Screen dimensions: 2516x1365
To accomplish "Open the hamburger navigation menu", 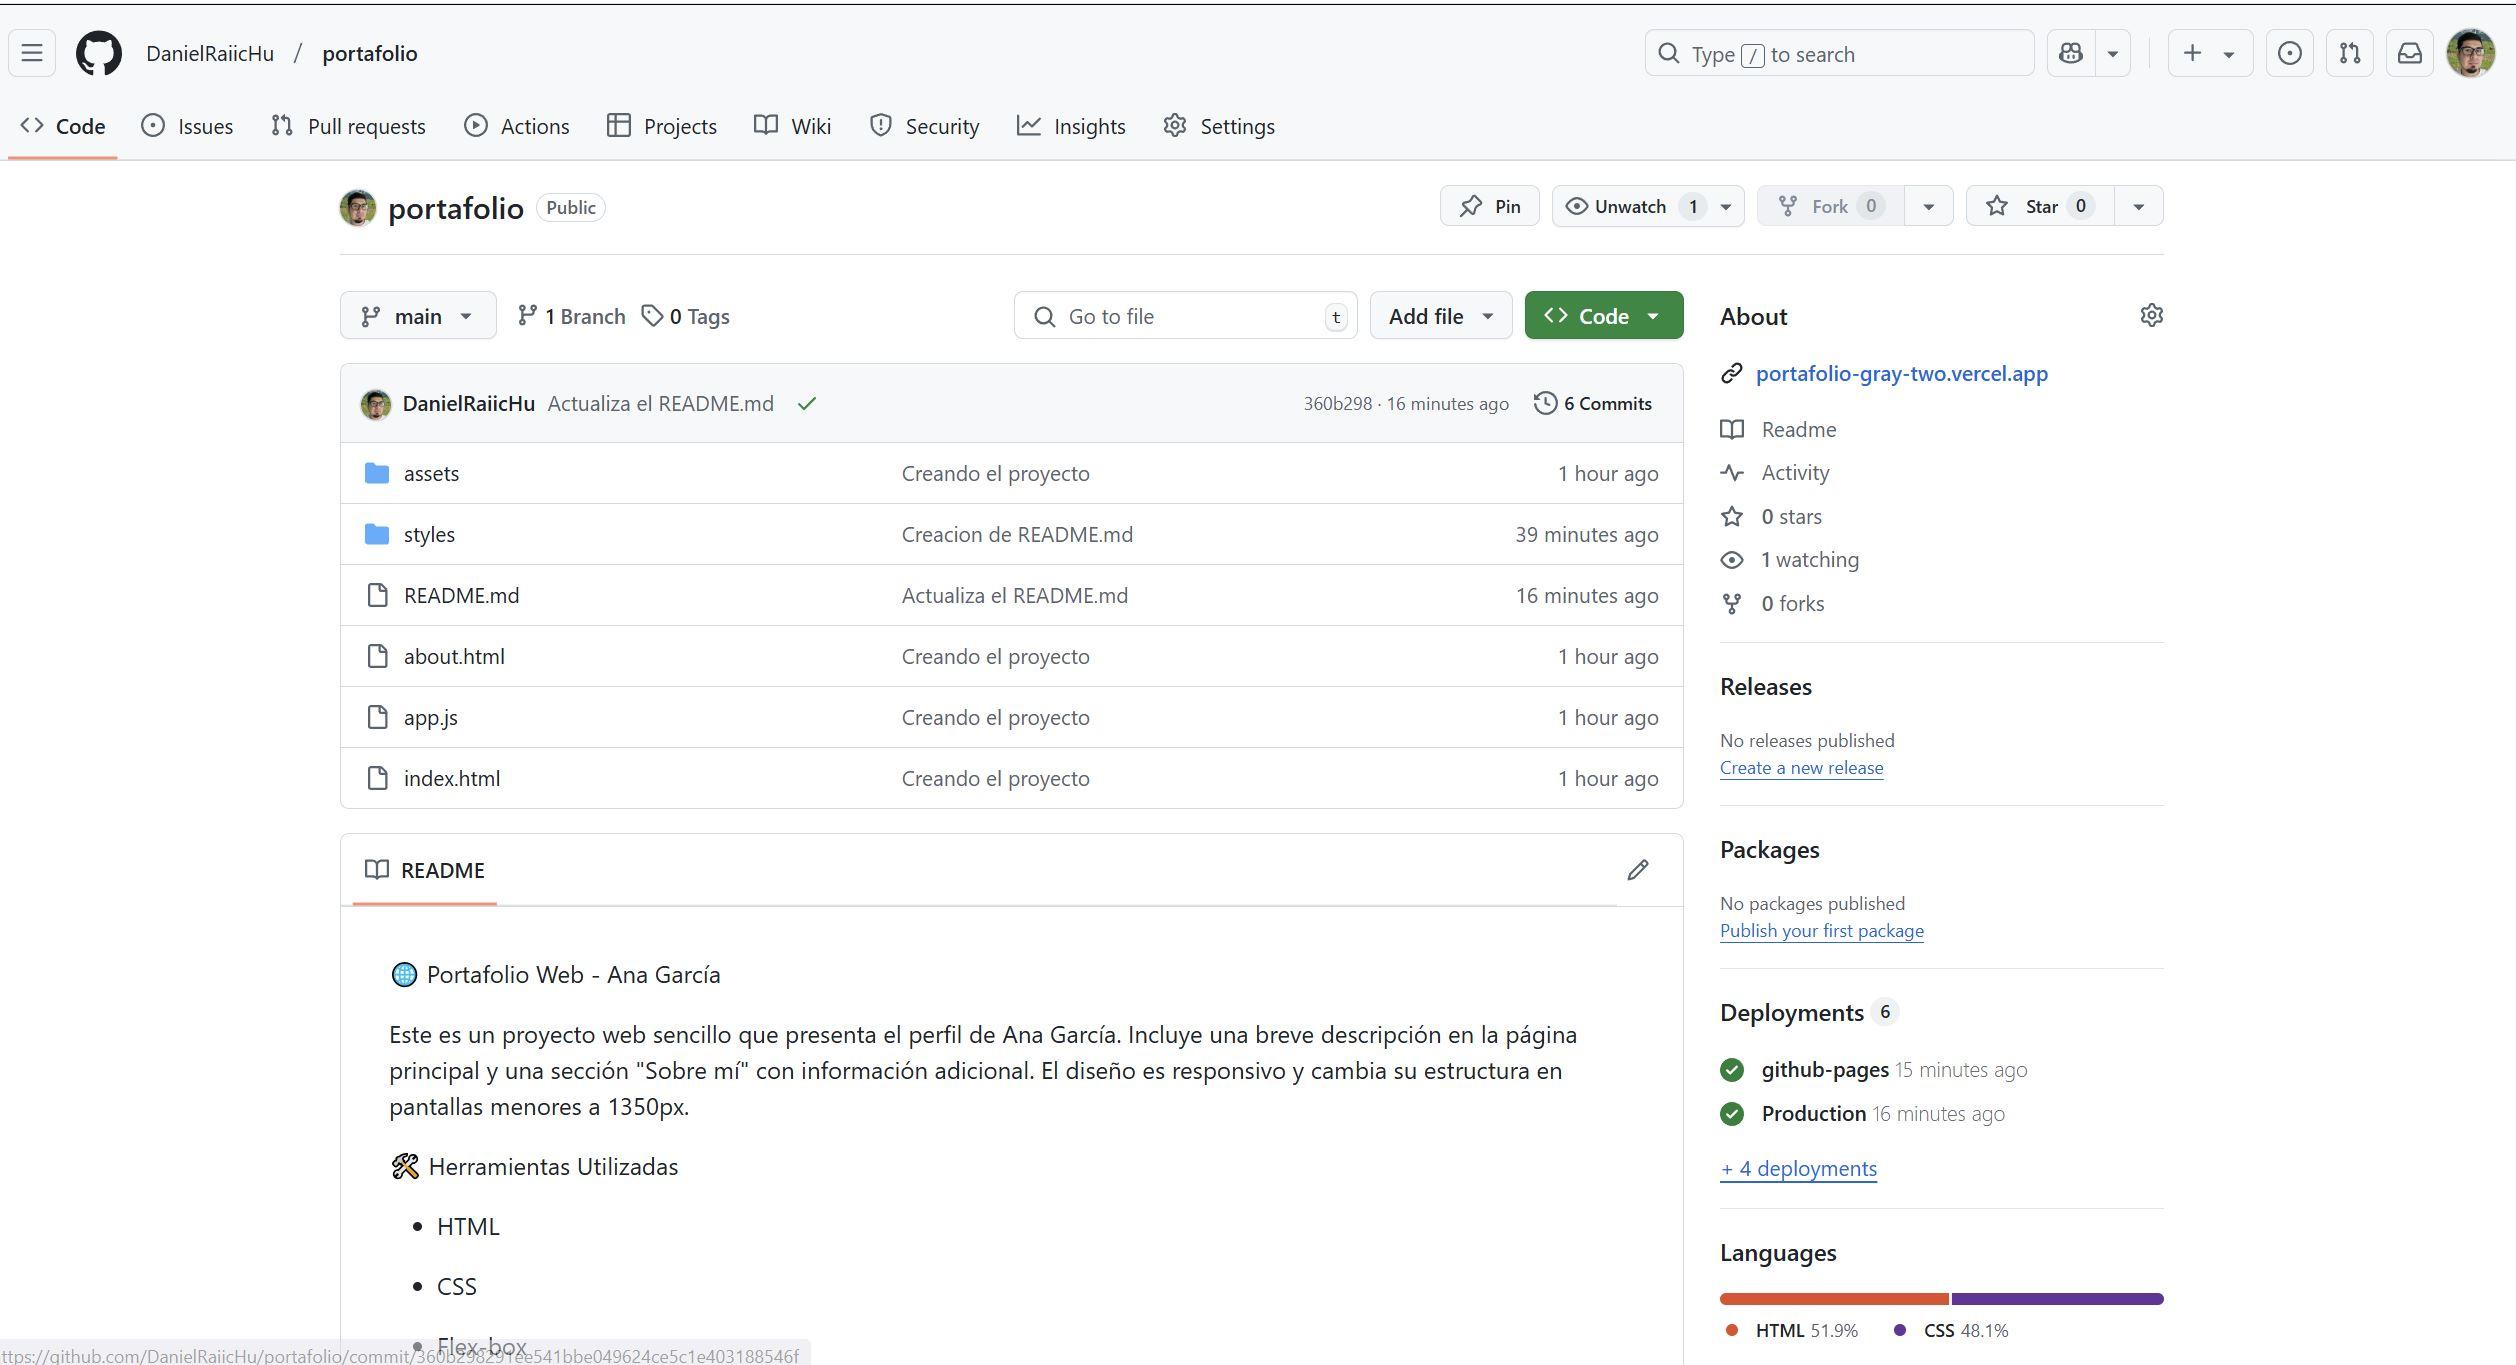I will (32, 53).
